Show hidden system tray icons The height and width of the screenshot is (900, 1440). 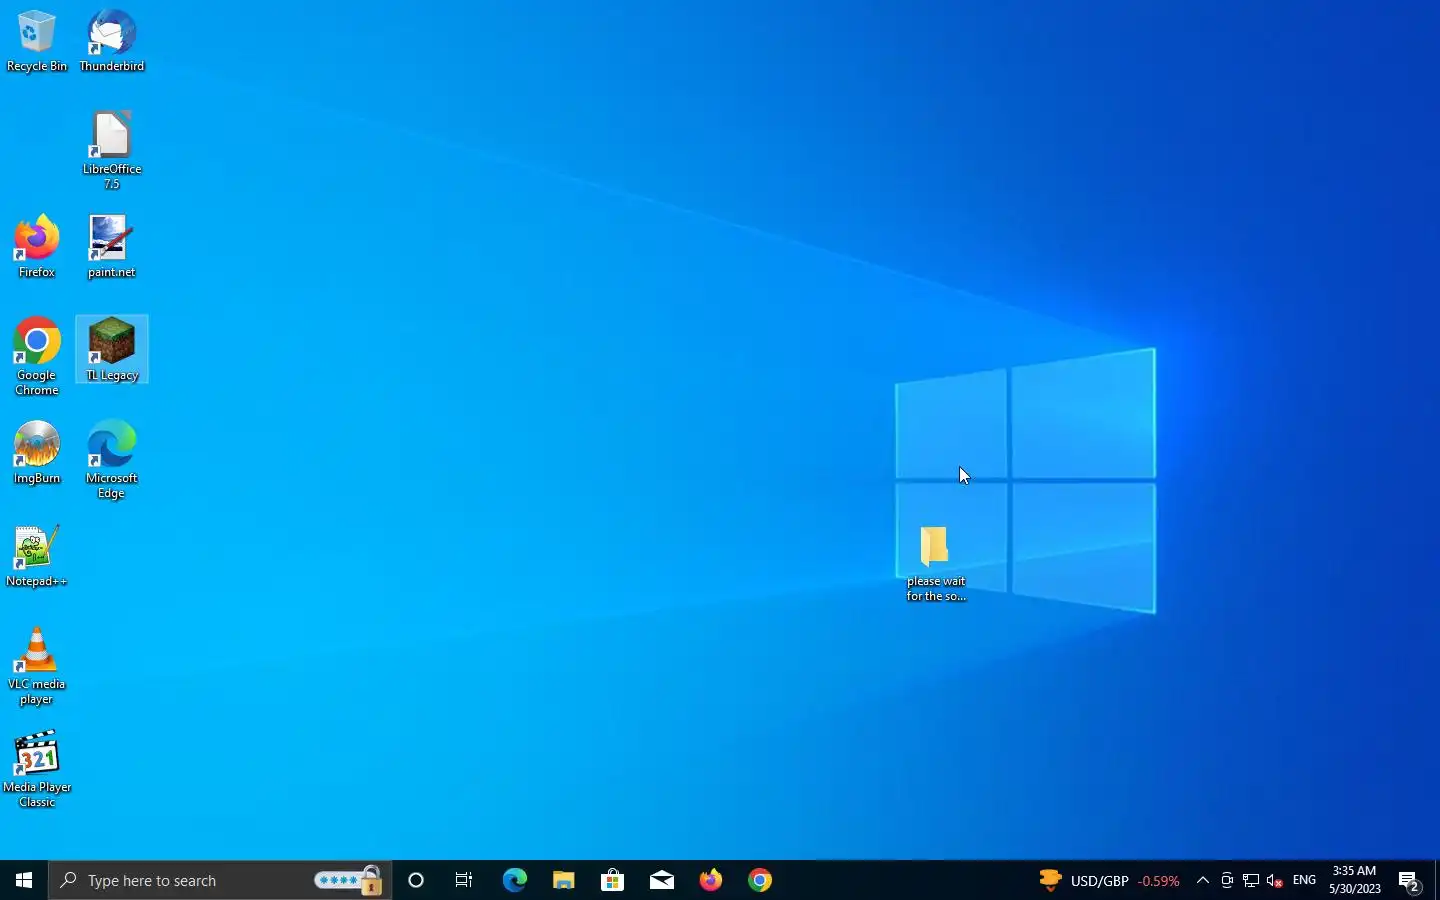pyautogui.click(x=1203, y=880)
